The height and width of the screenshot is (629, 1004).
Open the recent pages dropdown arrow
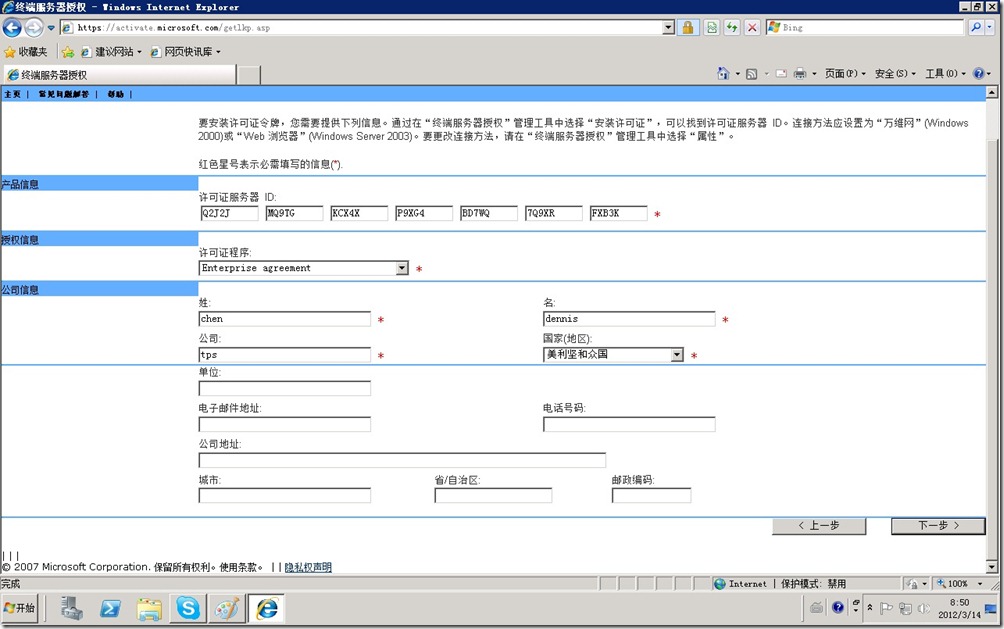point(51,28)
